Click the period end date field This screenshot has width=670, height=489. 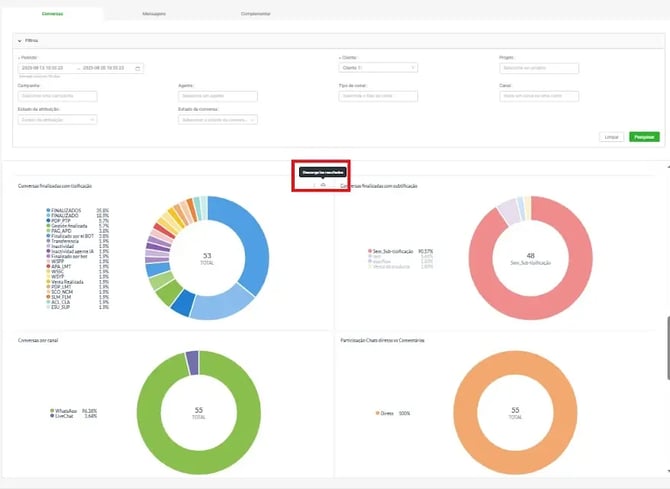tap(104, 68)
